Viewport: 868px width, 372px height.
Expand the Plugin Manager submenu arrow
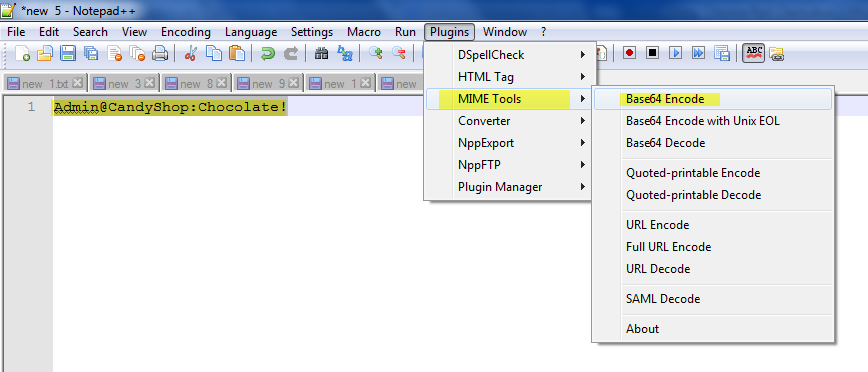point(583,187)
